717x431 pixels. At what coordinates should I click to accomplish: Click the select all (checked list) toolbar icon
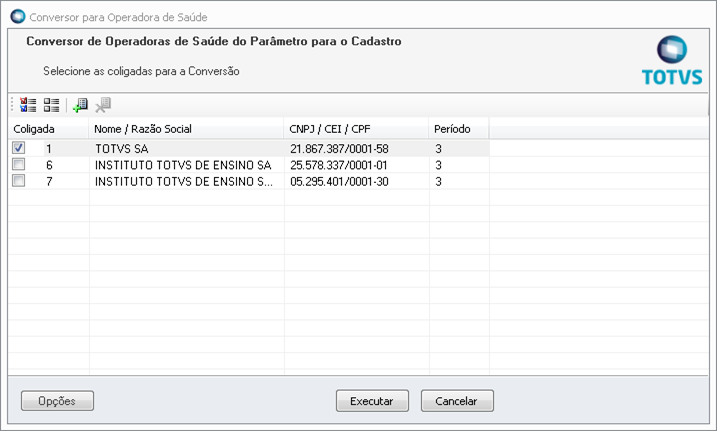[28, 104]
